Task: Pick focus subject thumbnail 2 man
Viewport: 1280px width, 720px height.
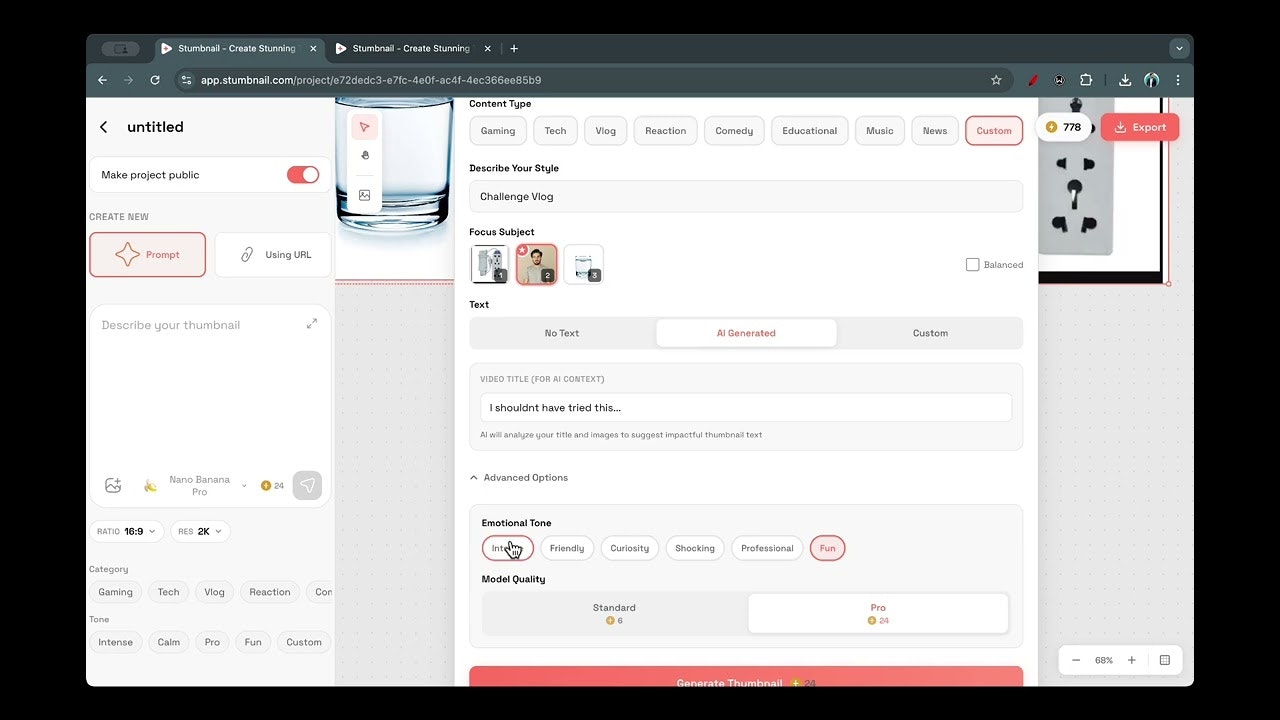Action: click(x=537, y=264)
